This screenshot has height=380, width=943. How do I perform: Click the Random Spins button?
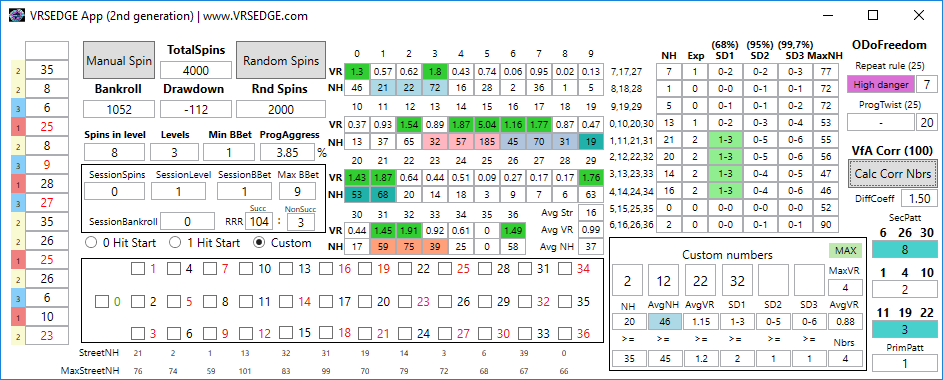click(x=281, y=60)
